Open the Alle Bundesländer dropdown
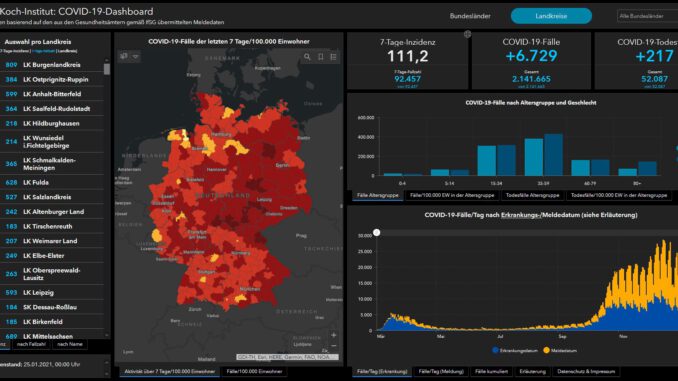This screenshot has width=678, height=381. (x=647, y=16)
